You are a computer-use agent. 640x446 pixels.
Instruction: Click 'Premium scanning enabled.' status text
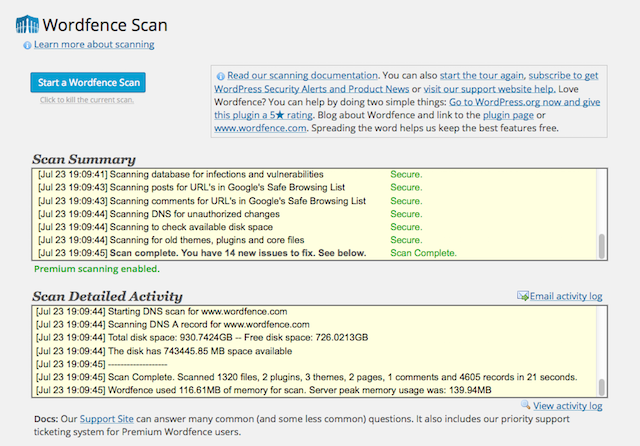tap(97, 269)
